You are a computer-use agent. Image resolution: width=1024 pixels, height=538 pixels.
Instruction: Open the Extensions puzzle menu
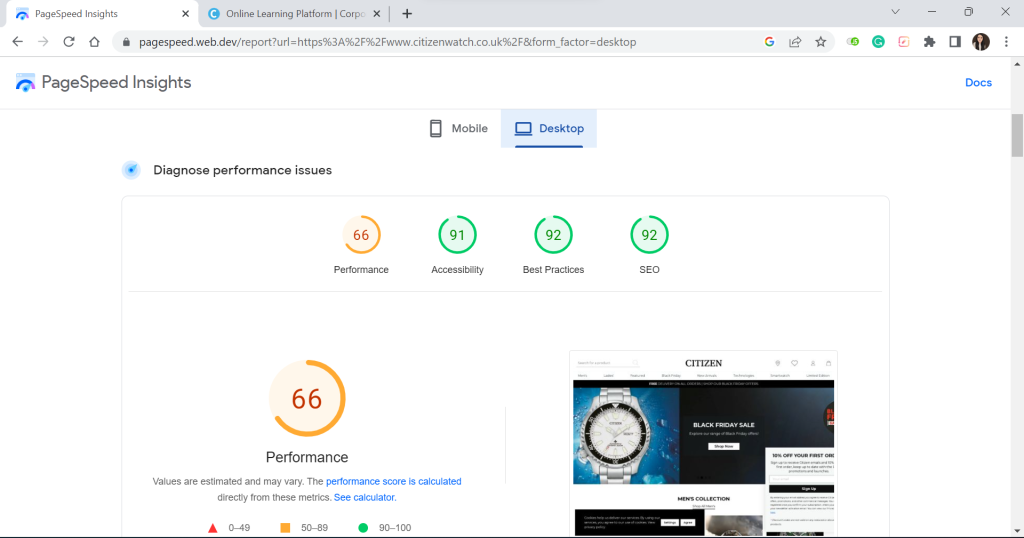coord(929,42)
